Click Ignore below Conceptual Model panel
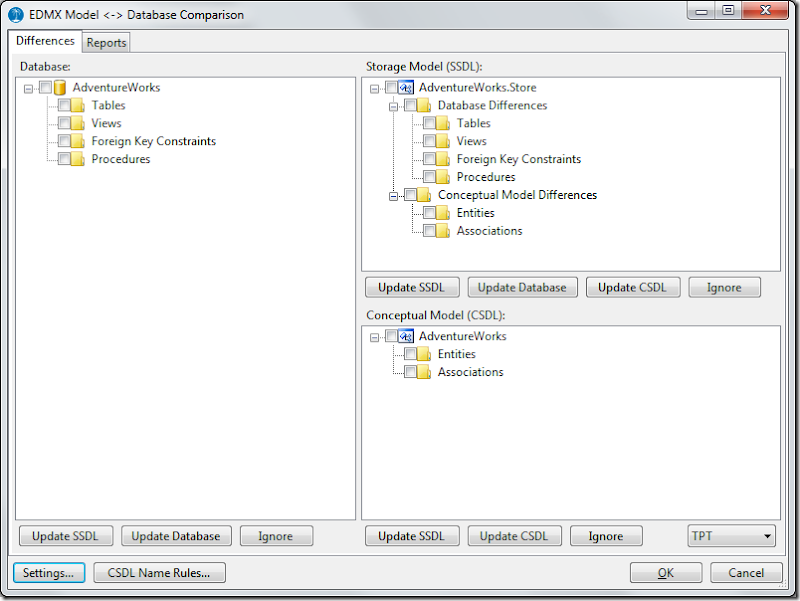Viewport: 800px width, 601px height. pyautogui.click(x=606, y=536)
